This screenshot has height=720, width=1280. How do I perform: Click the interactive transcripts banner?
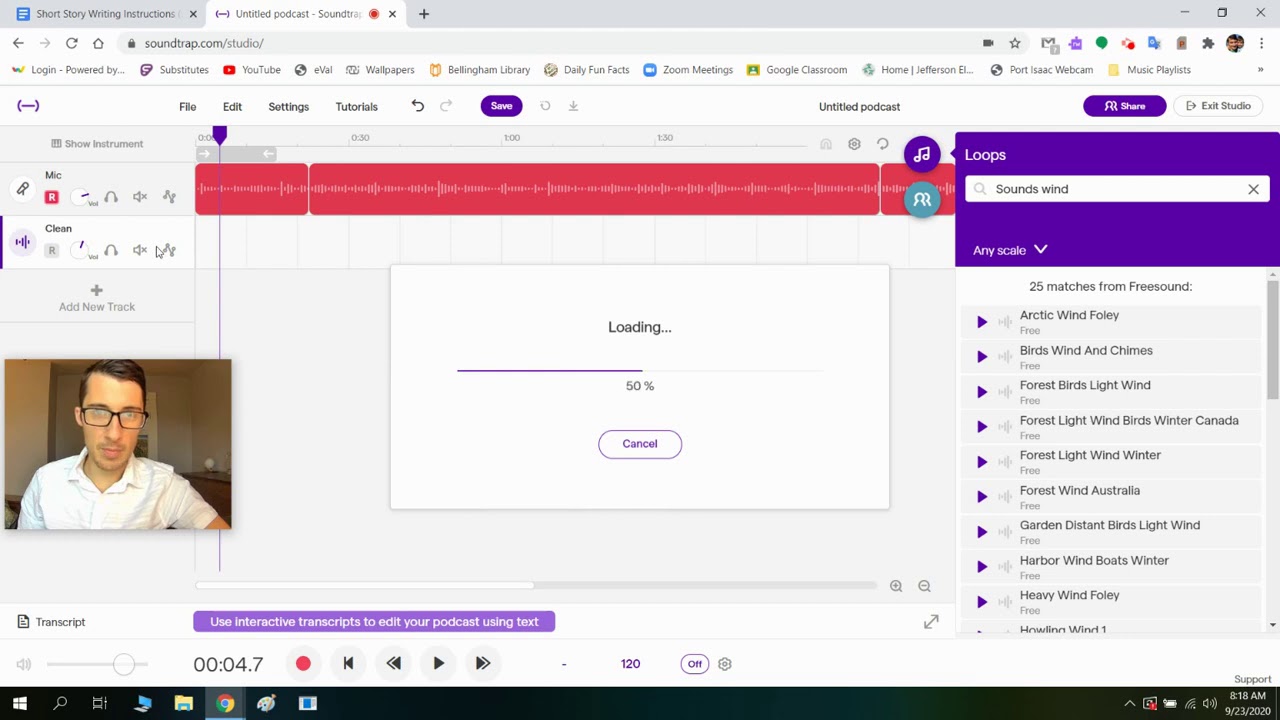(x=374, y=622)
